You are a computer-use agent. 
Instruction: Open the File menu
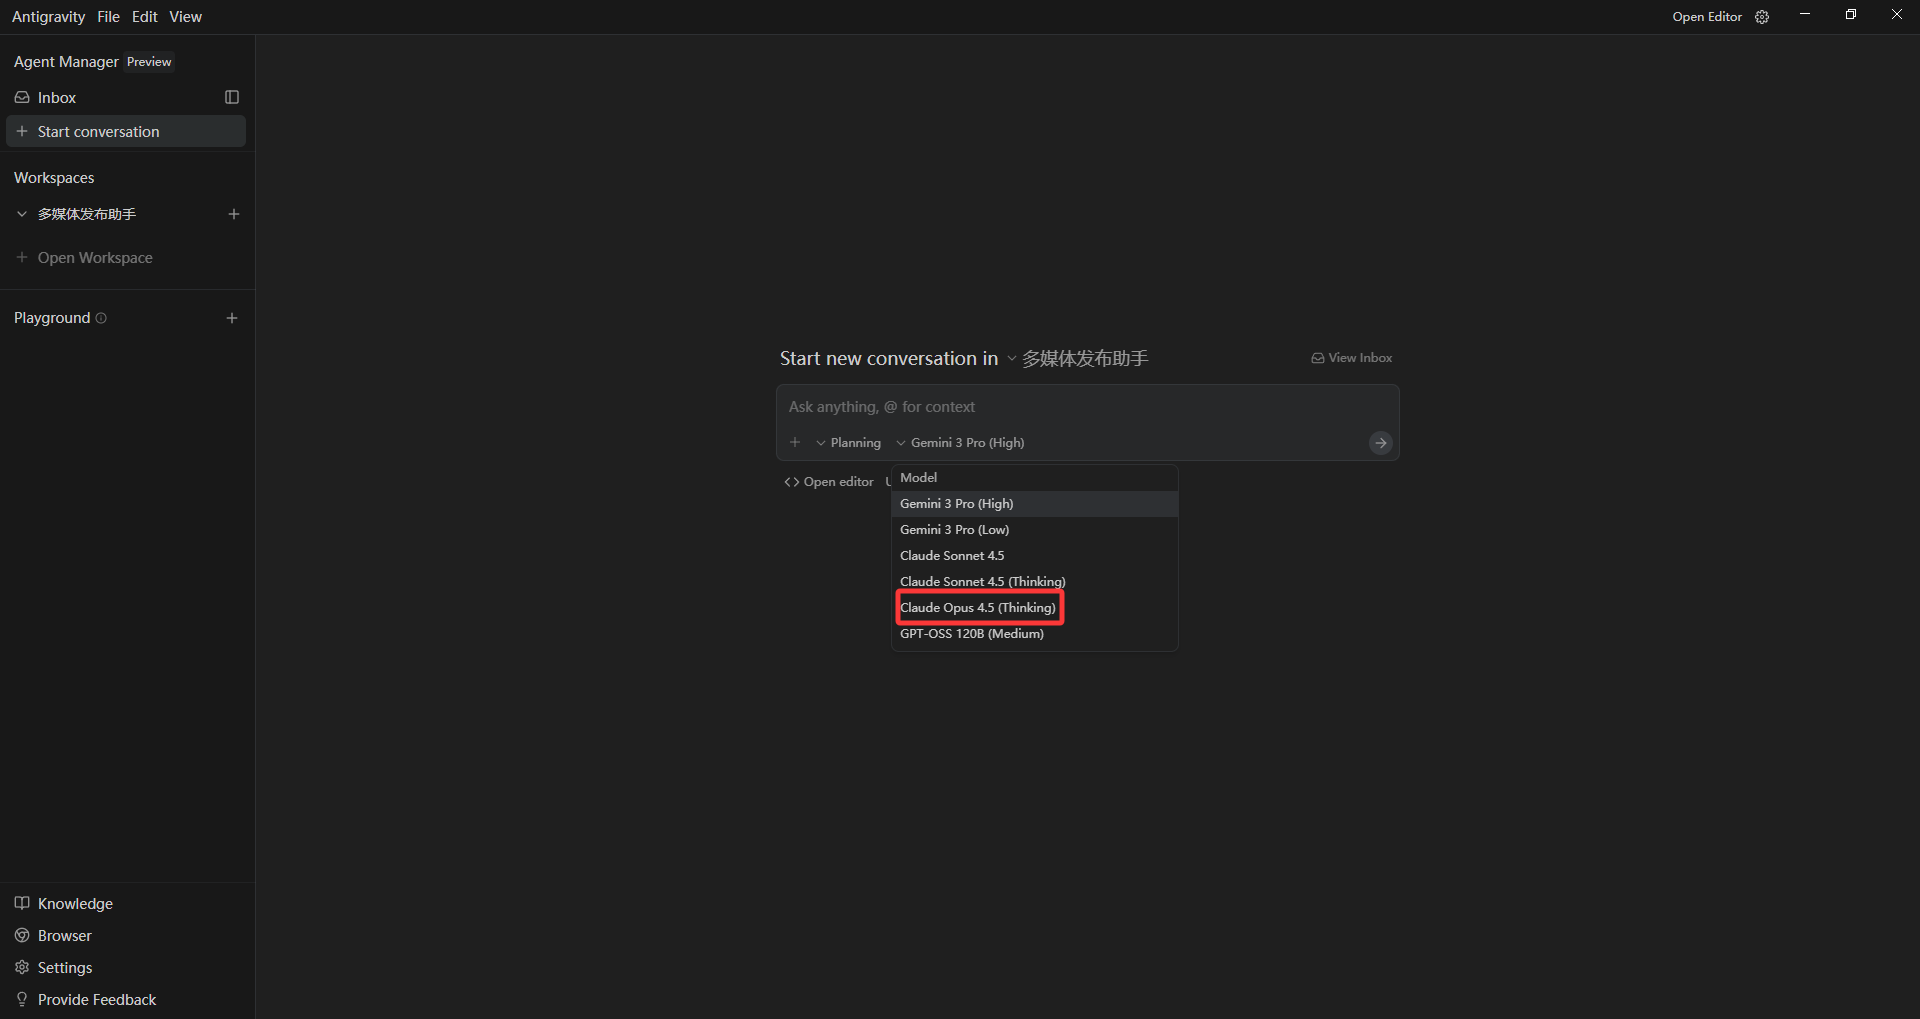108,17
